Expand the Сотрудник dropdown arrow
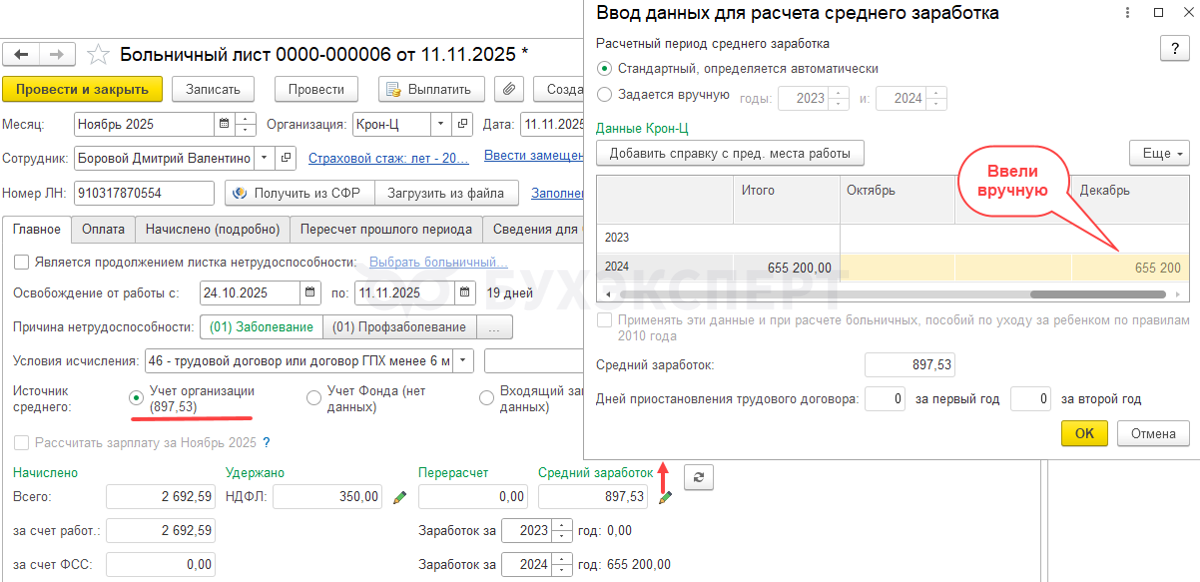 pyautogui.click(x=264, y=158)
